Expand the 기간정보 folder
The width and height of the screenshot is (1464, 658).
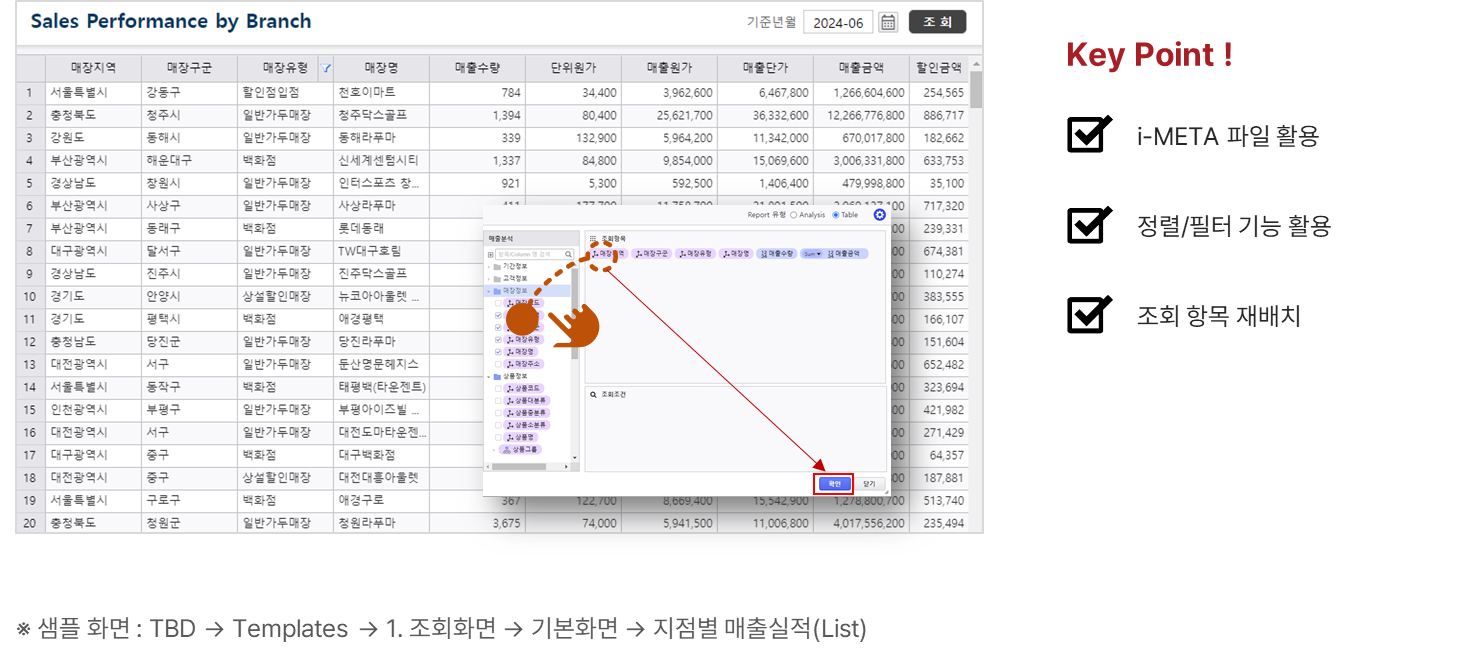489,267
